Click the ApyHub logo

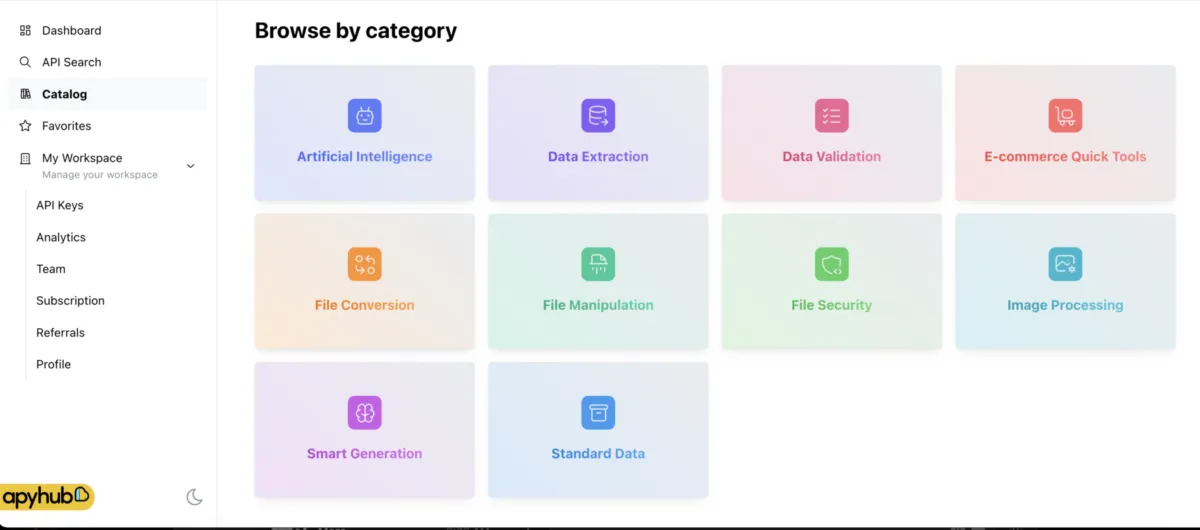pos(47,497)
